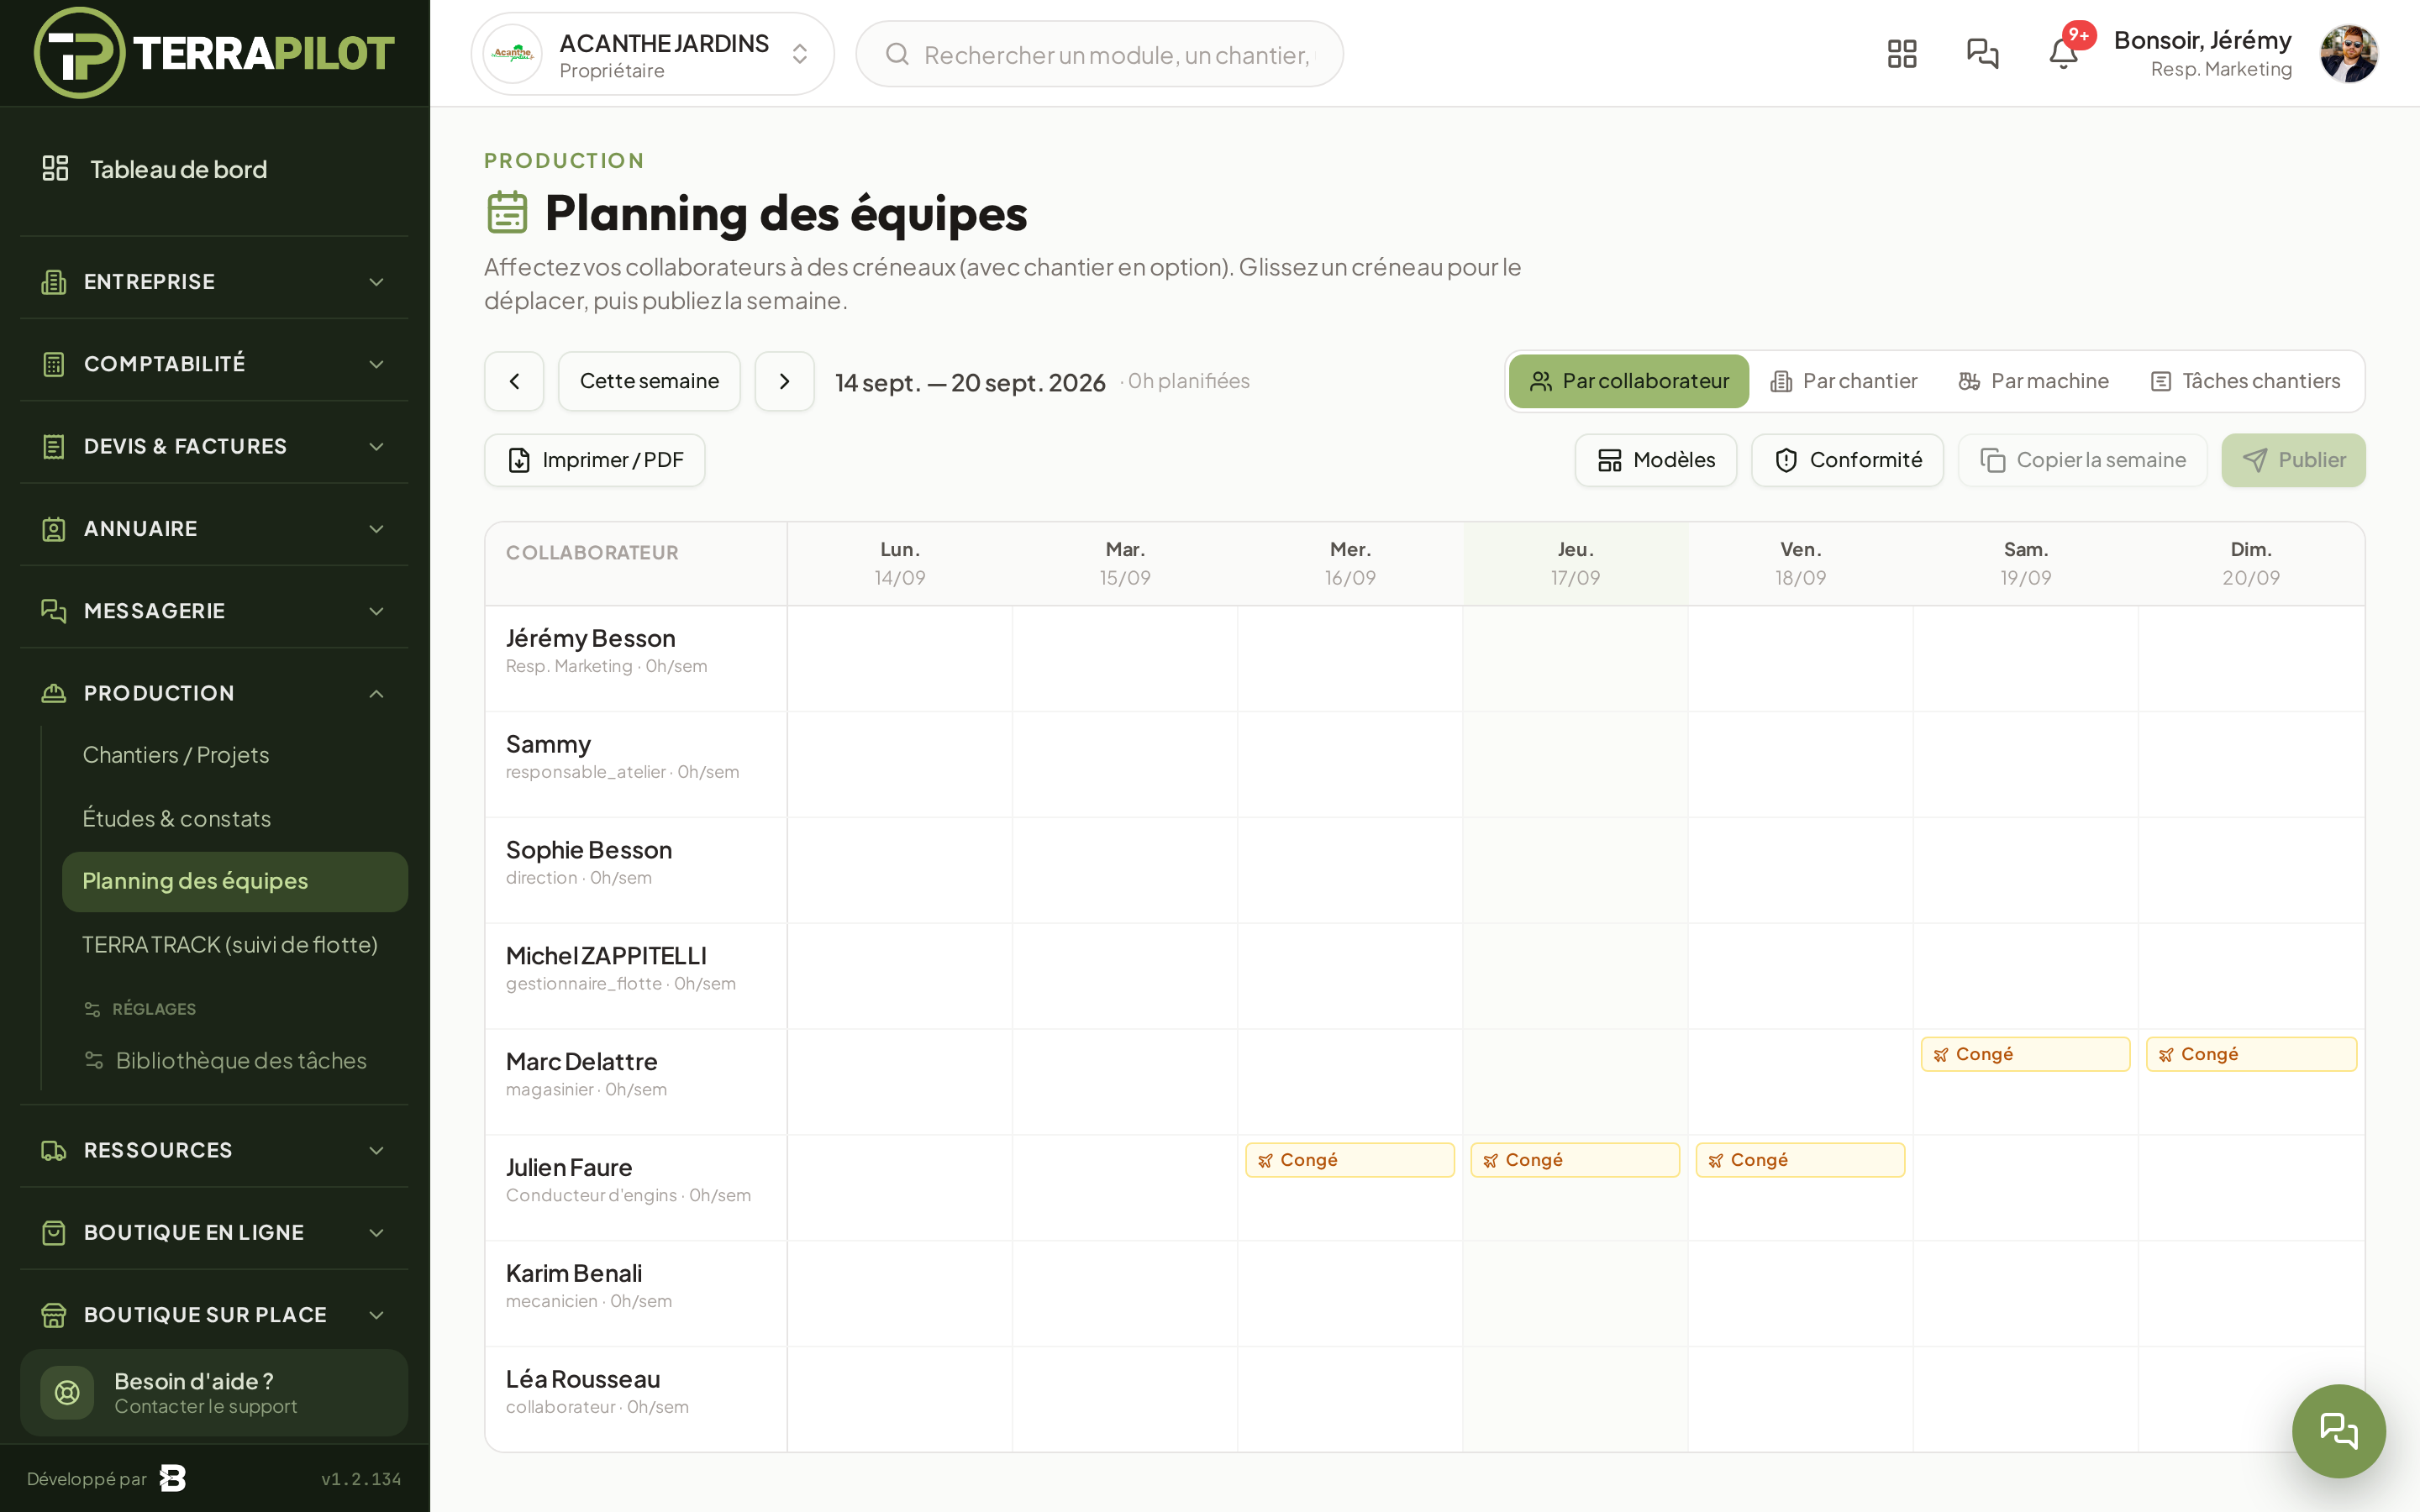Open the notifications bell
This screenshot has height=1512, width=2420.
2063,54
